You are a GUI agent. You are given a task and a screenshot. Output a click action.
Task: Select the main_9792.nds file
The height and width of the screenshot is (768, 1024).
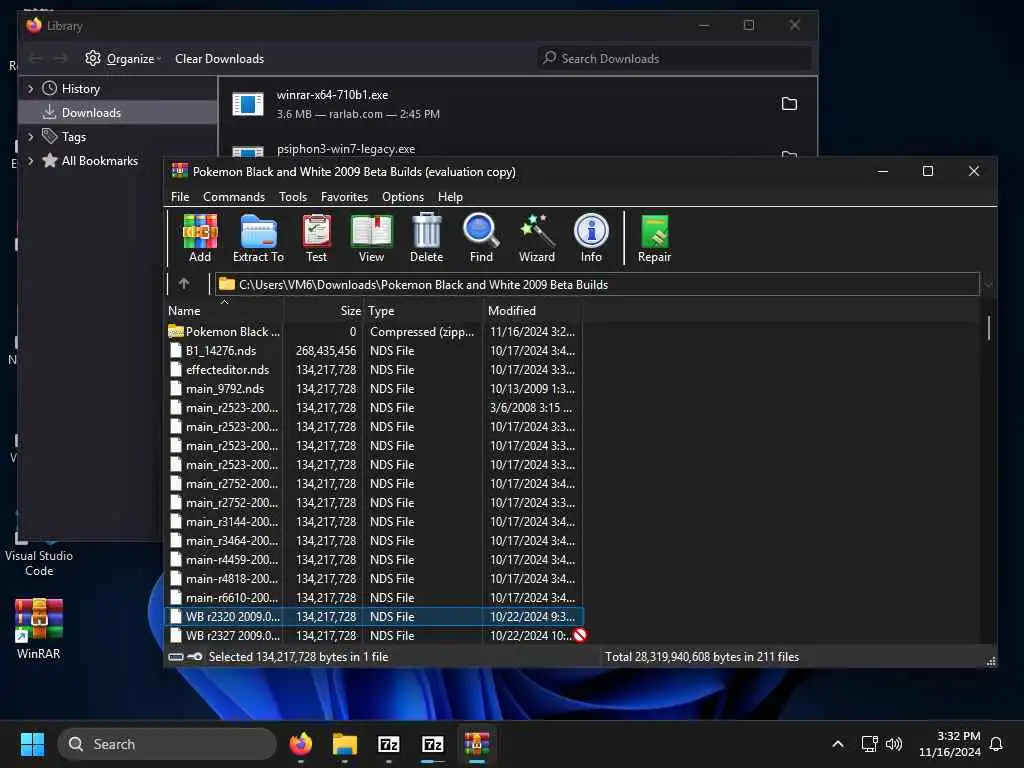coord(374,389)
